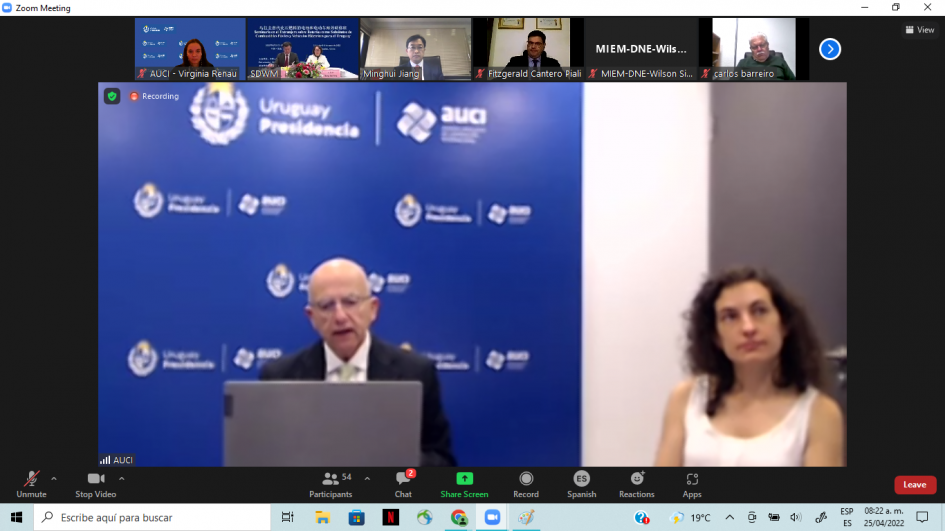Expand participants options caret

(367, 479)
